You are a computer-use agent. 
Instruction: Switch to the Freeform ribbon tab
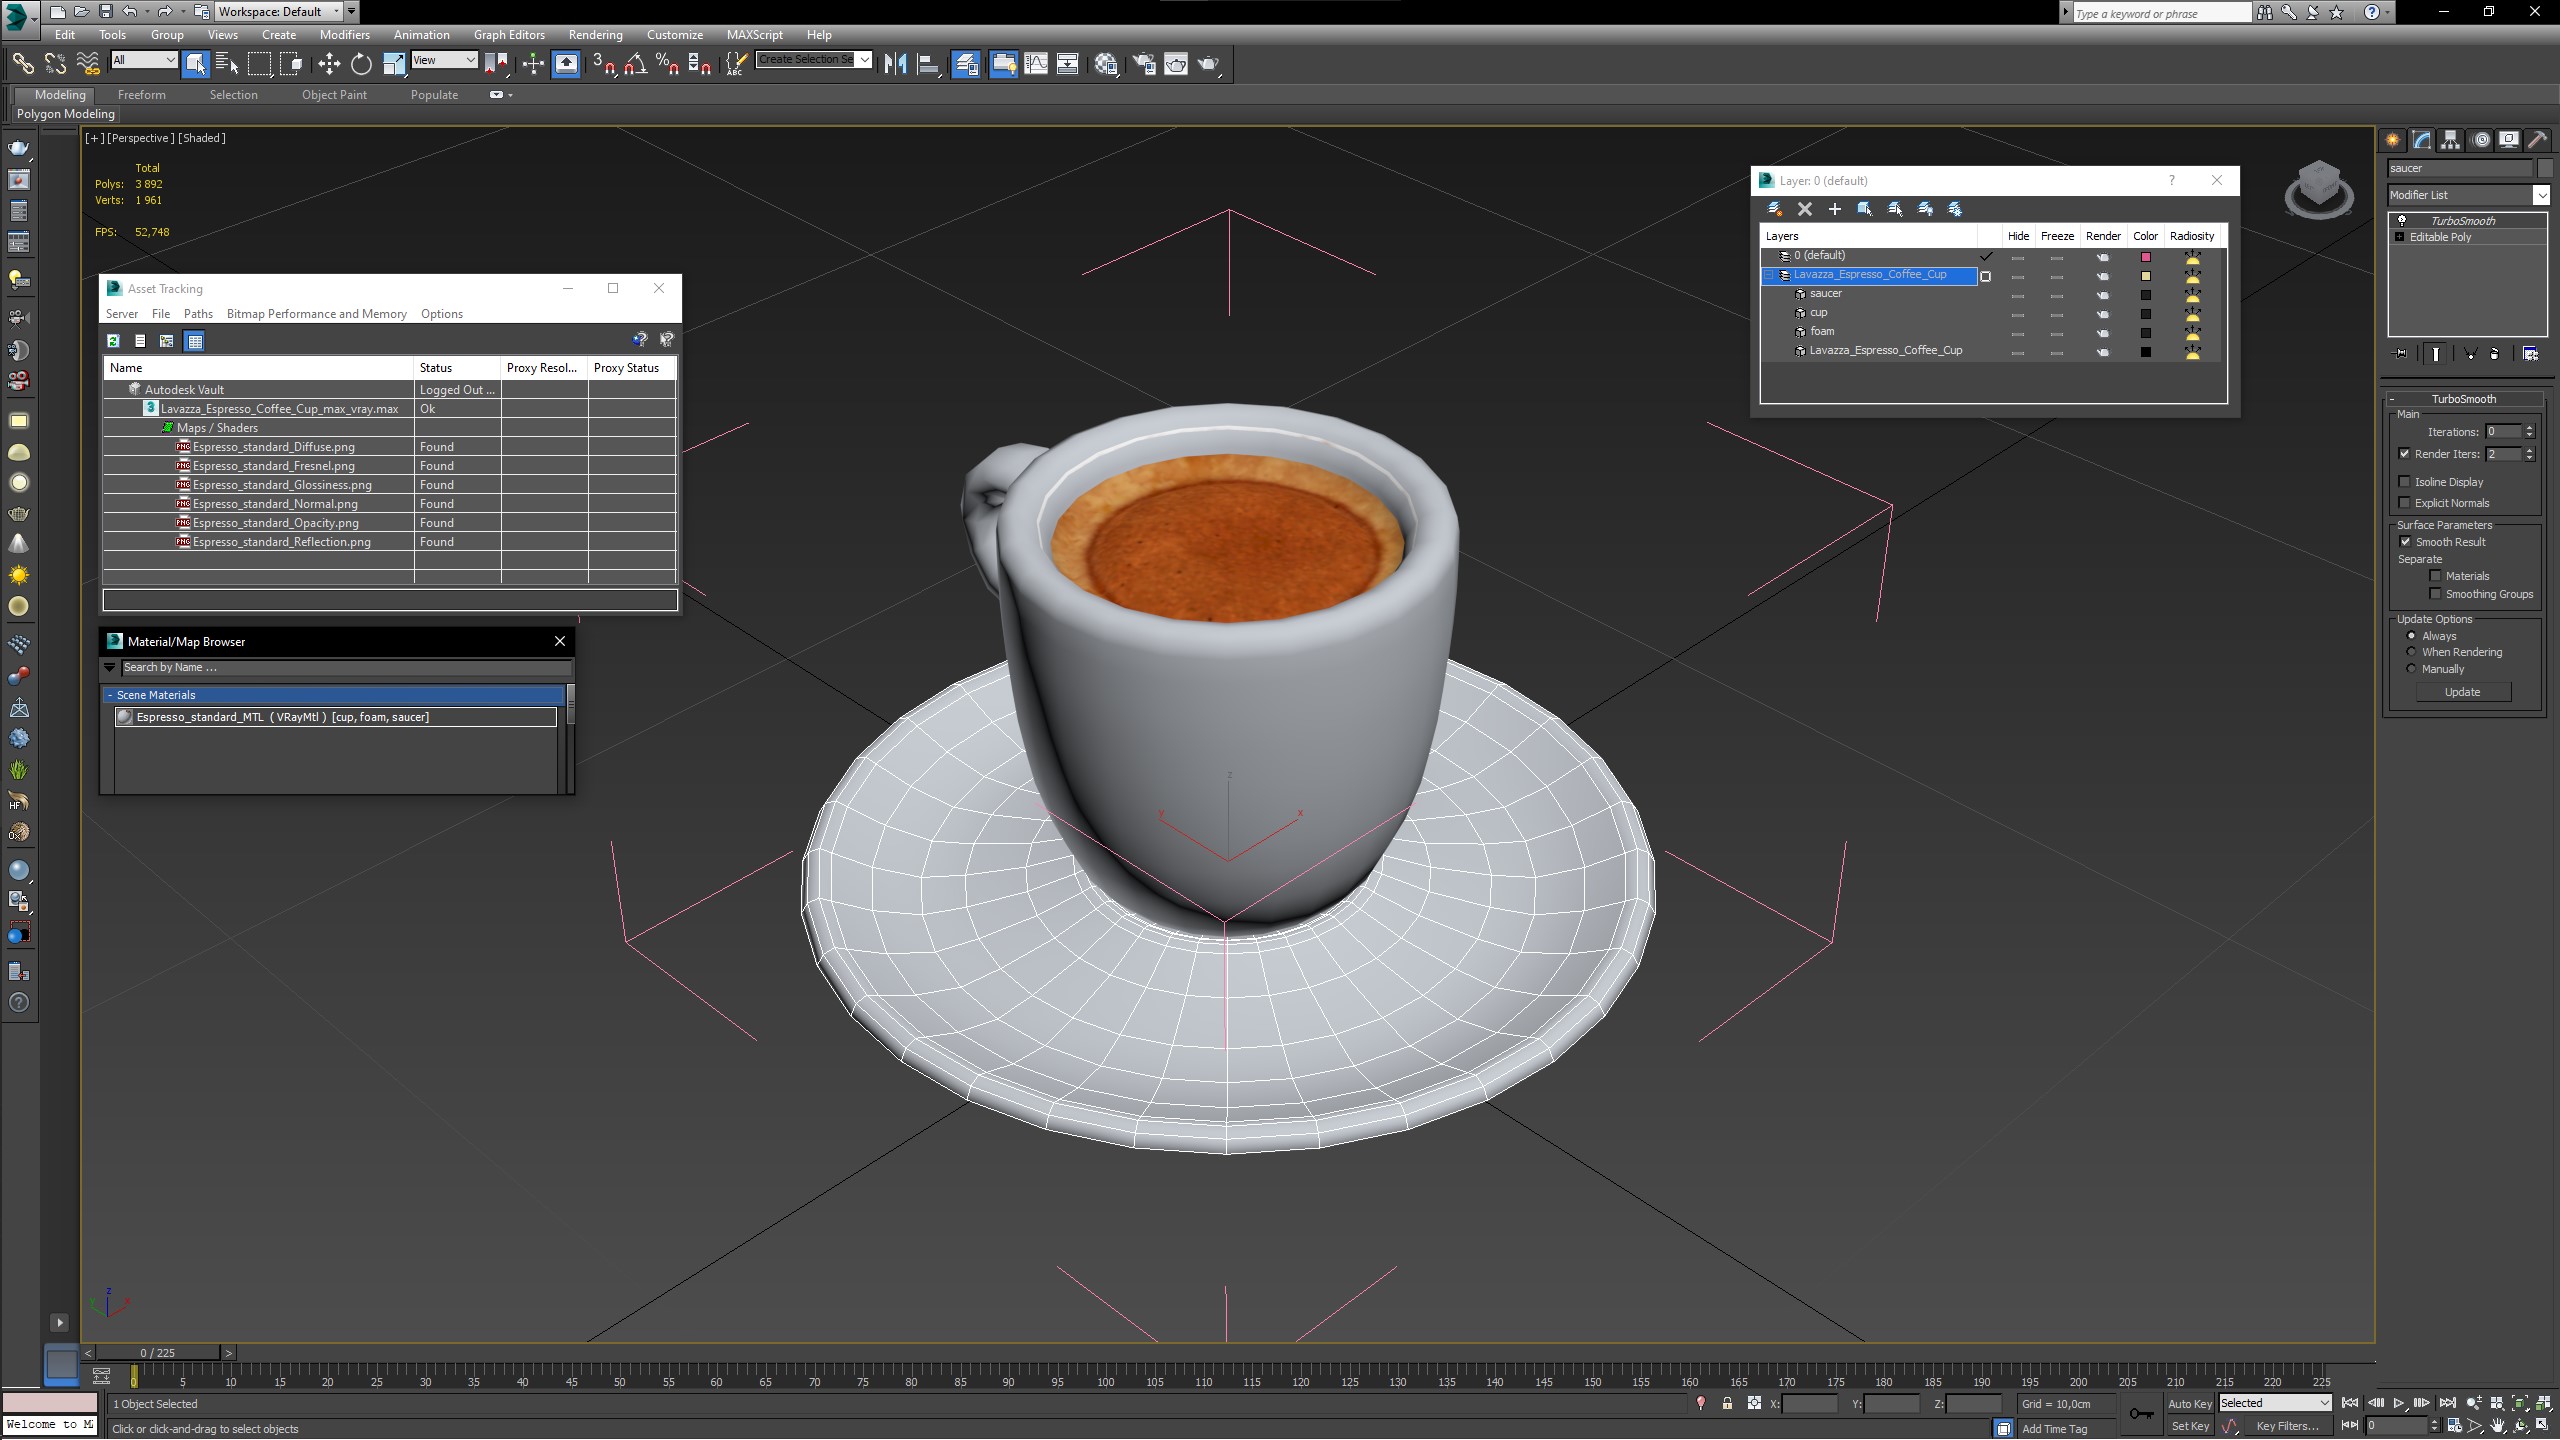[141, 95]
